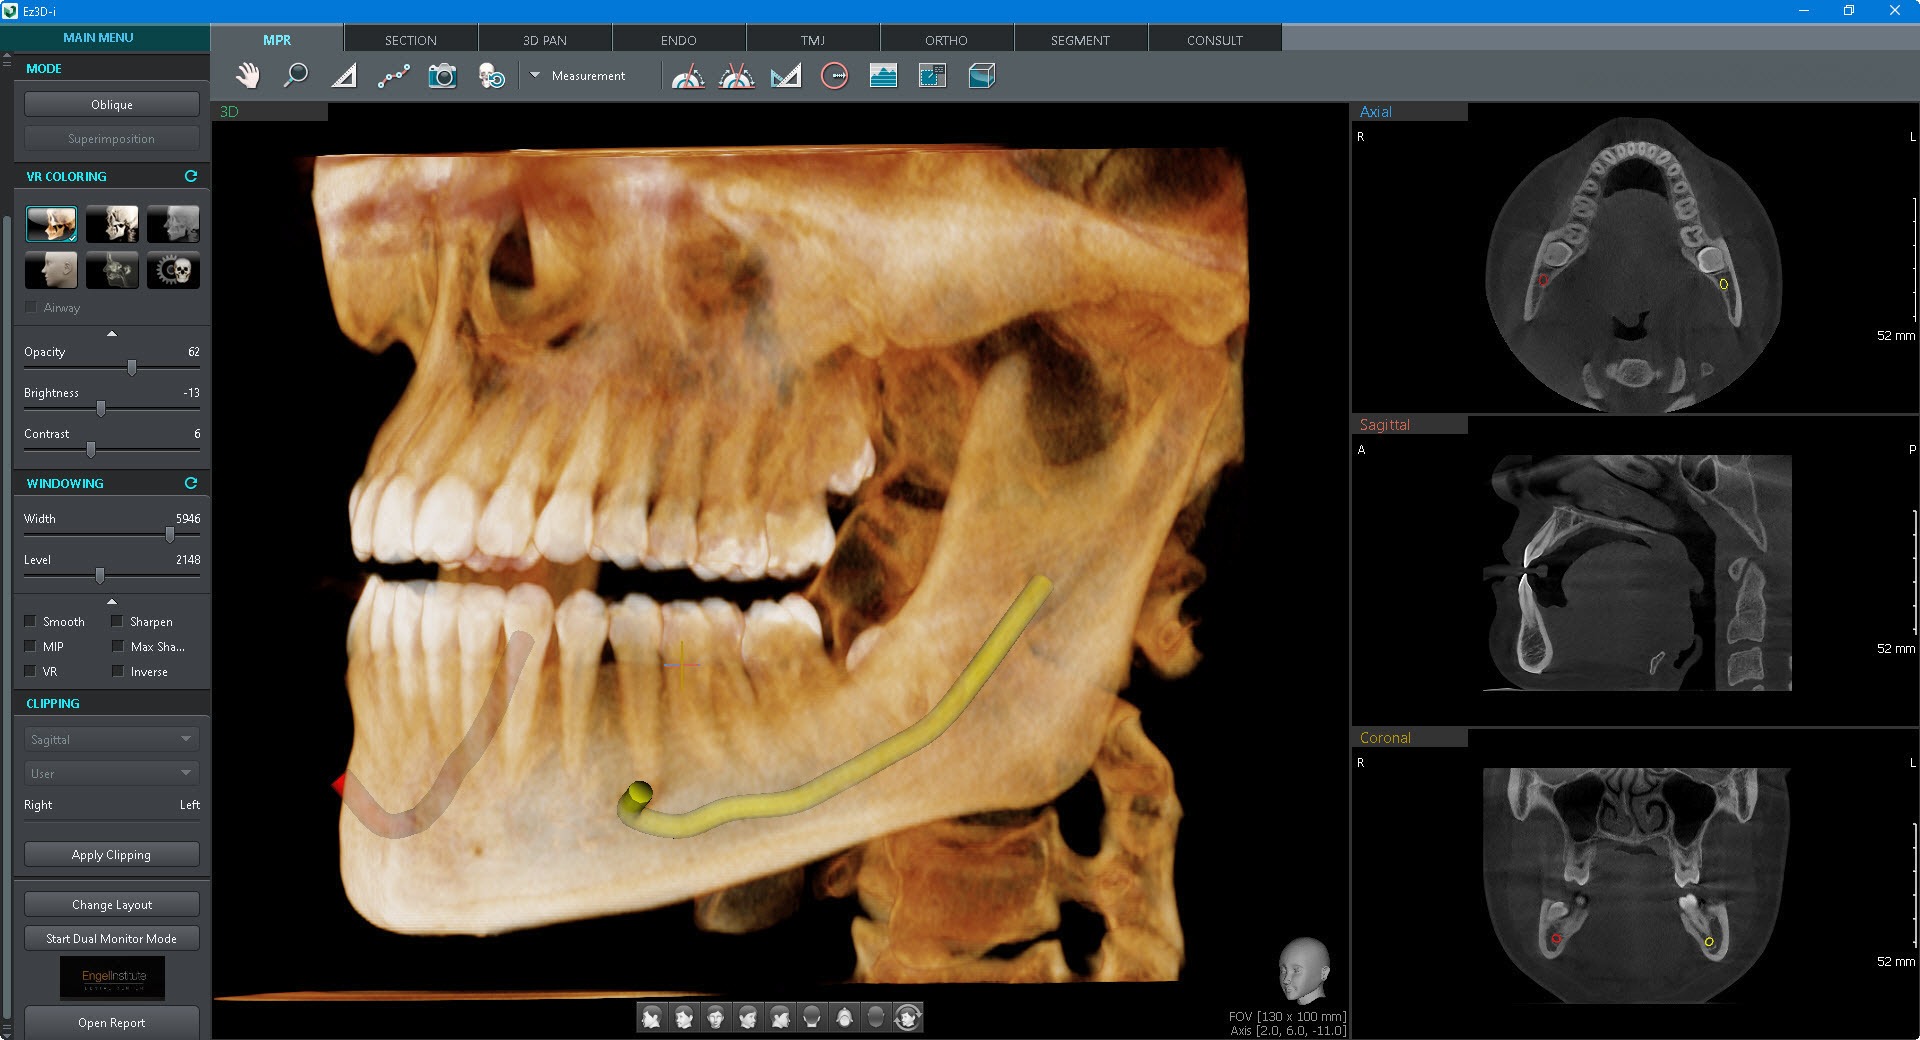Click the skull reset view icon

pos(491,76)
